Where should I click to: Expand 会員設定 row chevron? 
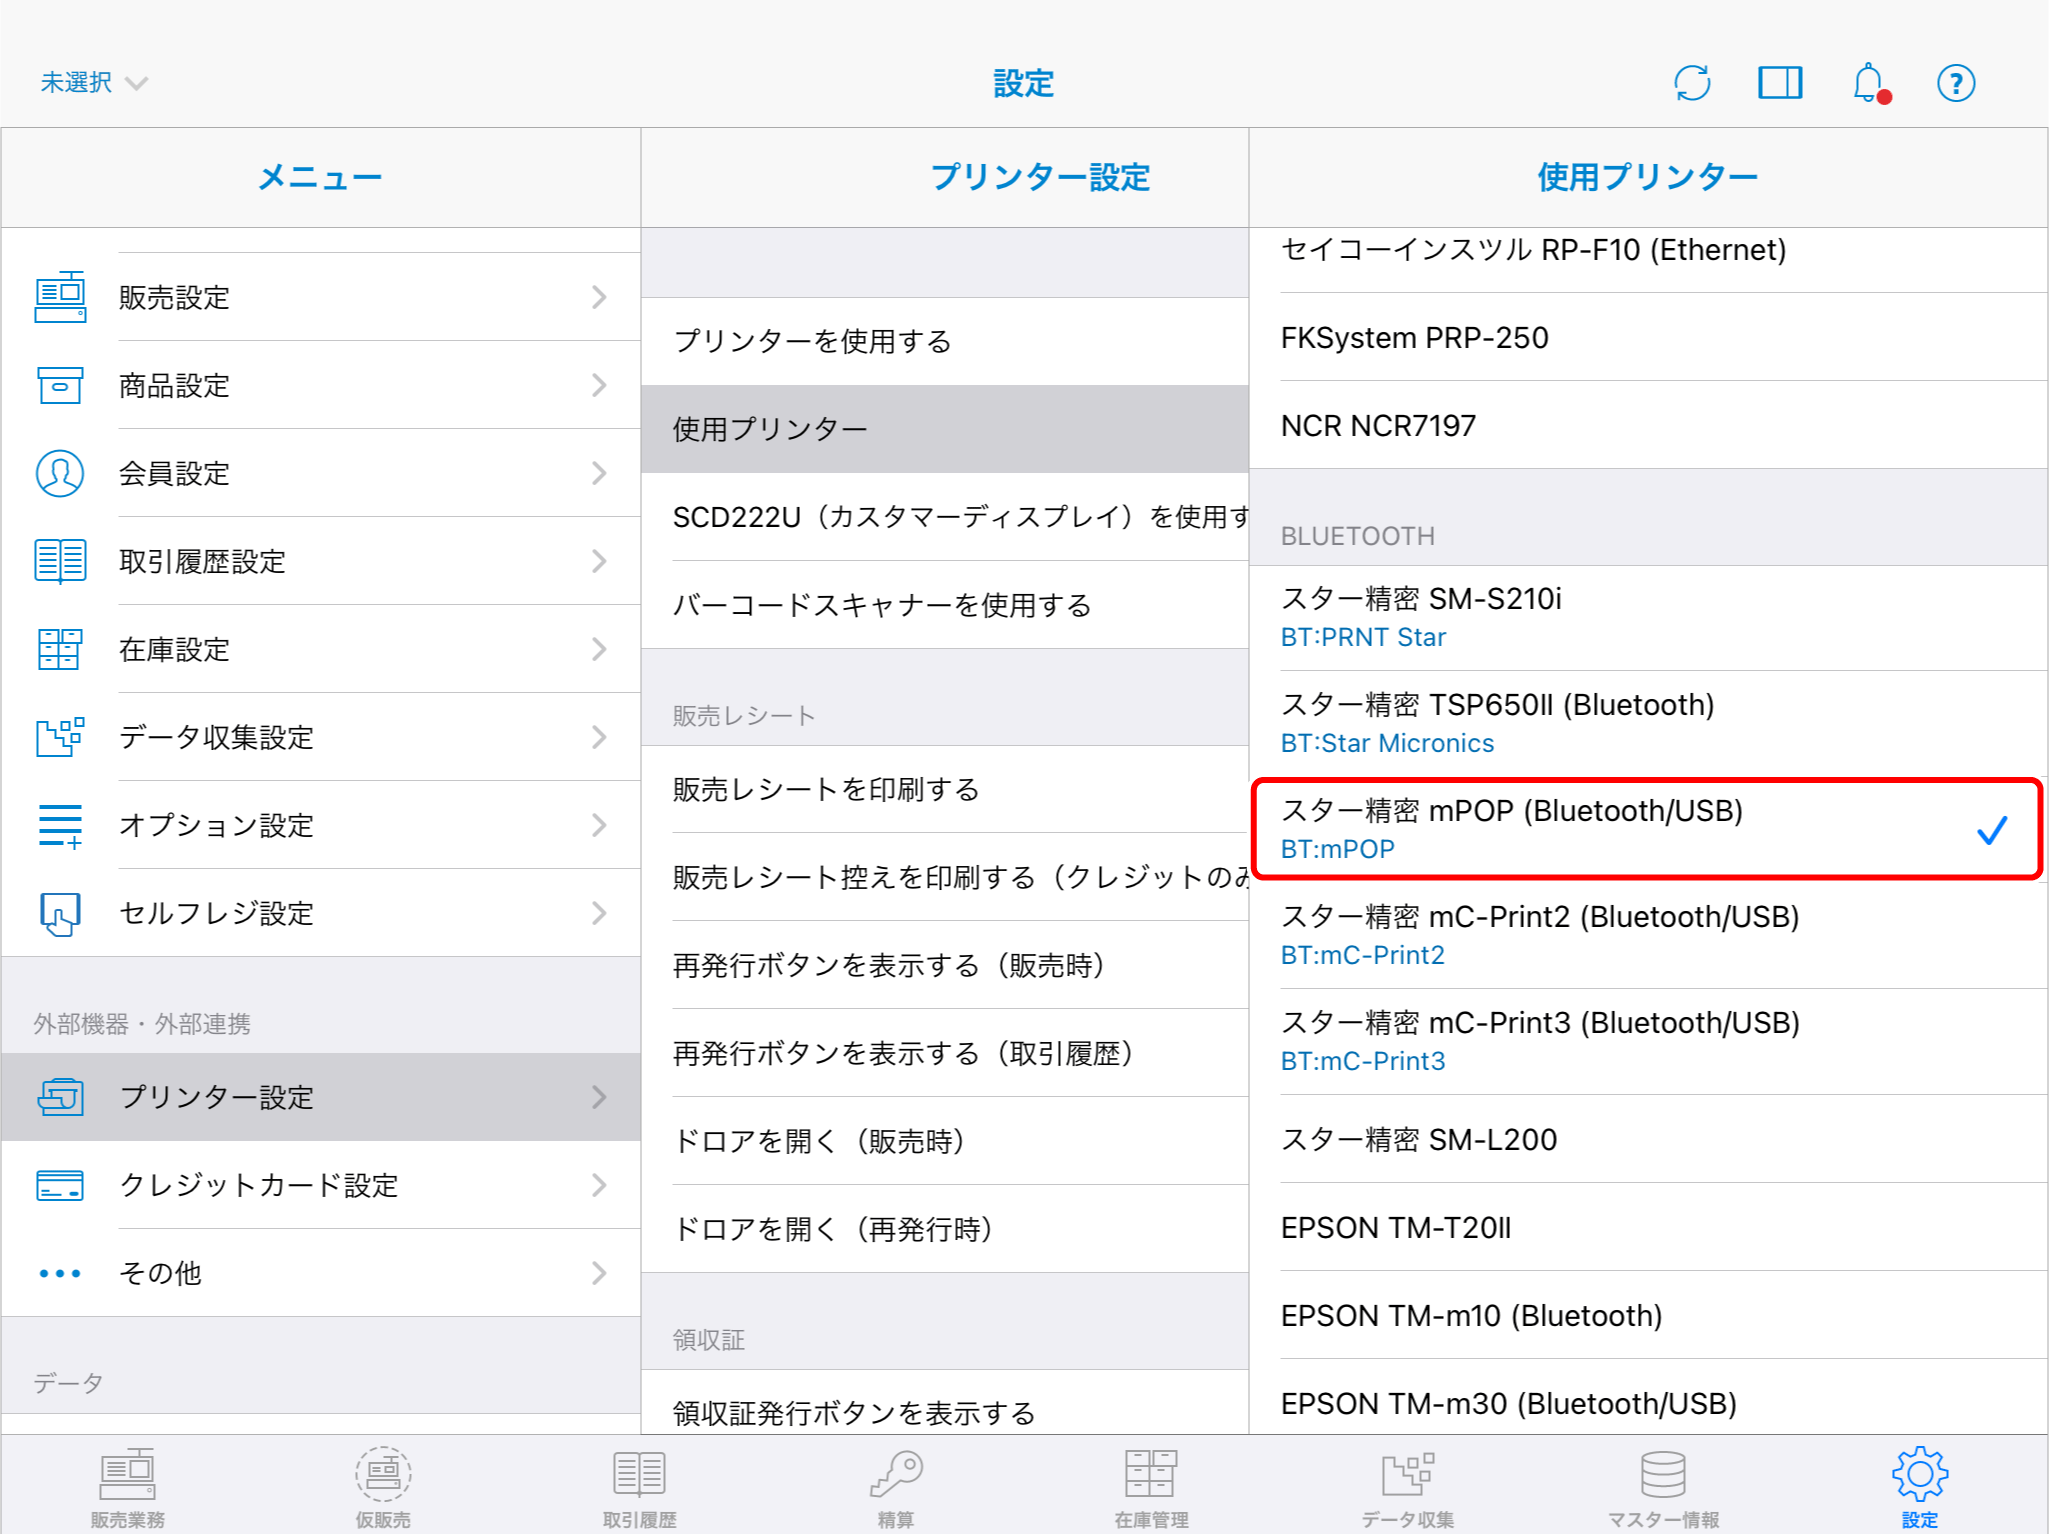click(599, 473)
